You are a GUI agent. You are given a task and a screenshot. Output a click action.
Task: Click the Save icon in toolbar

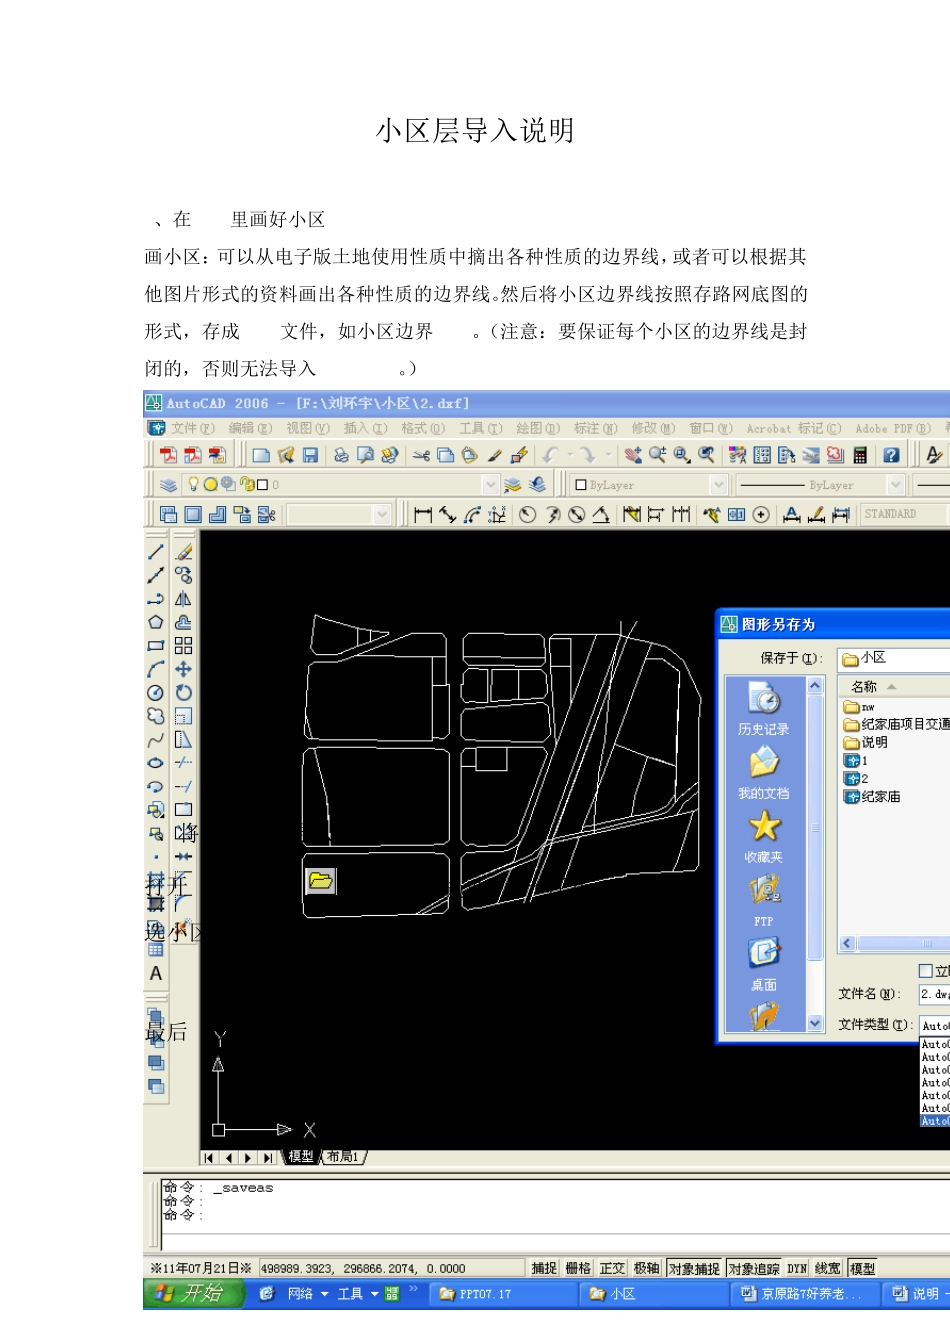(311, 456)
